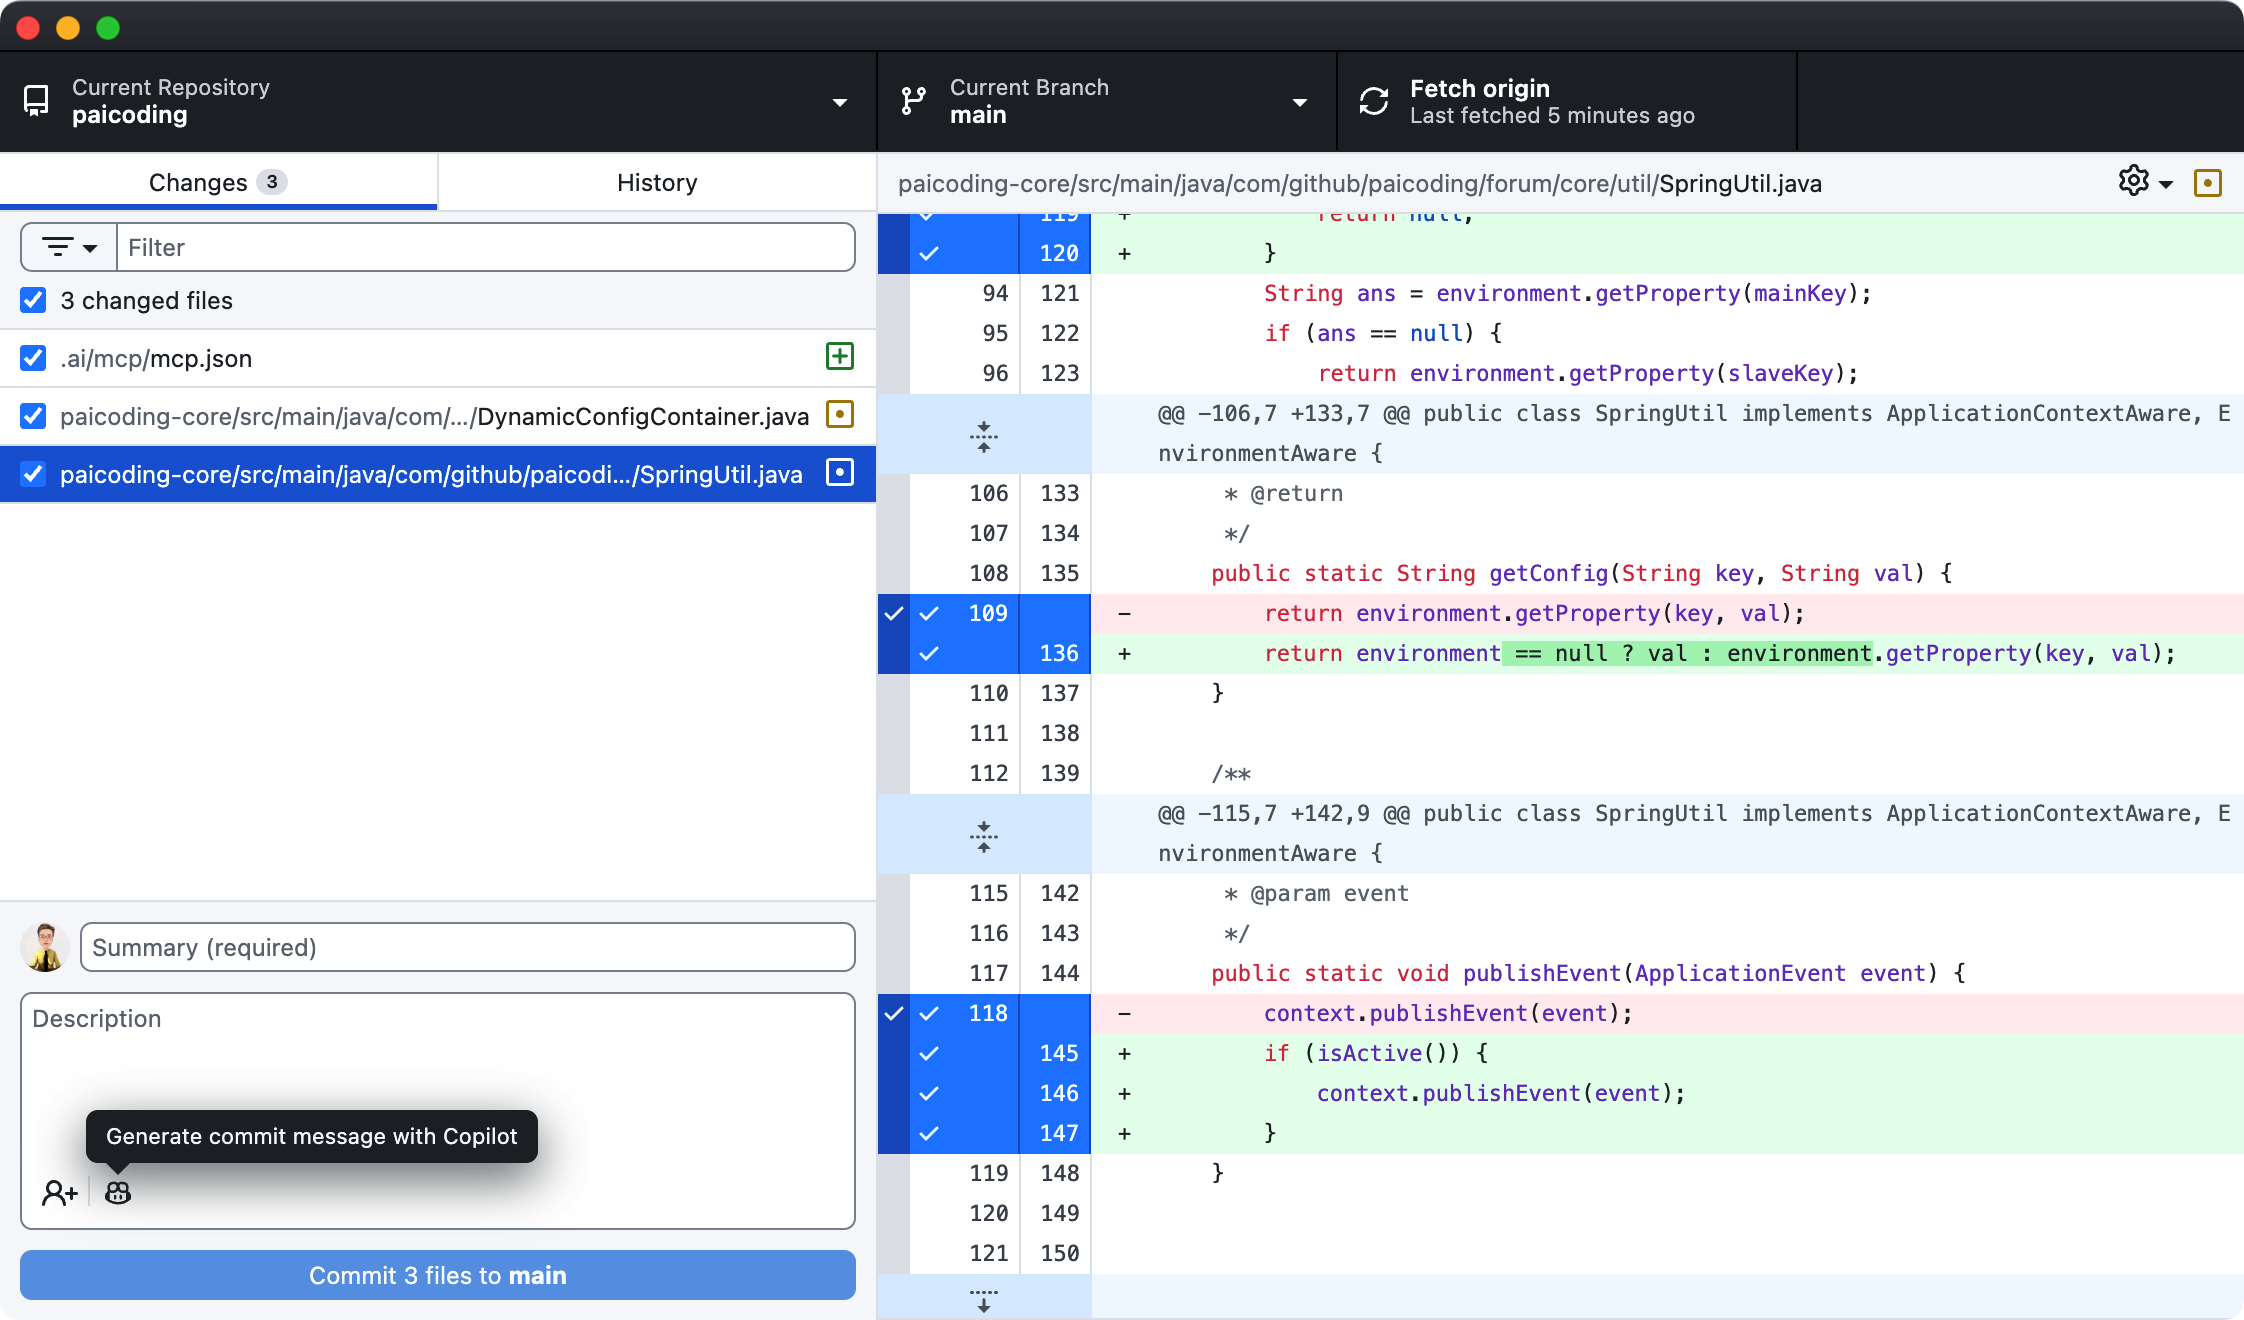
Task: Click the Fetch origin sync icon
Action: click(1374, 101)
